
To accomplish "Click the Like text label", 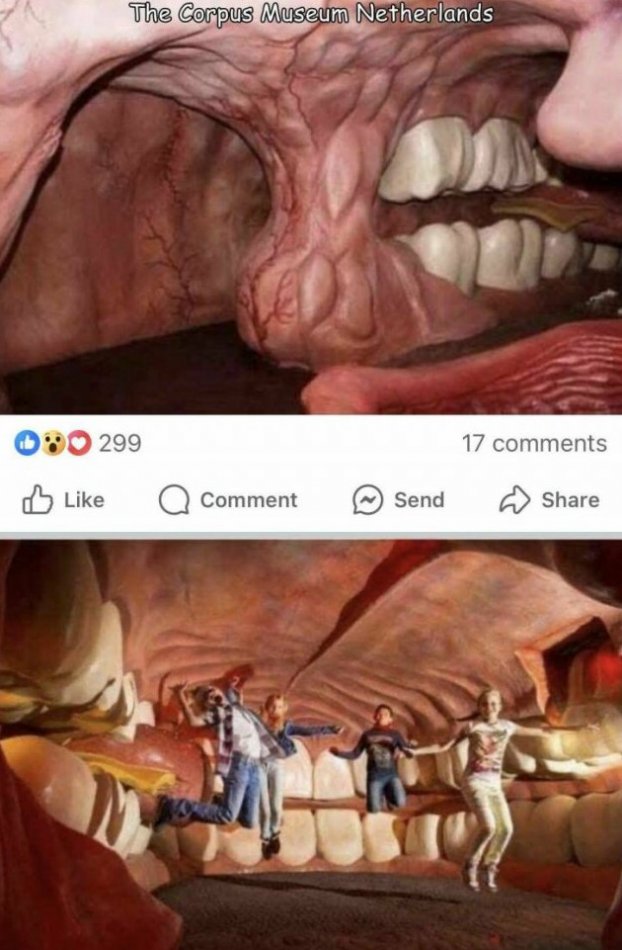I will (x=84, y=500).
